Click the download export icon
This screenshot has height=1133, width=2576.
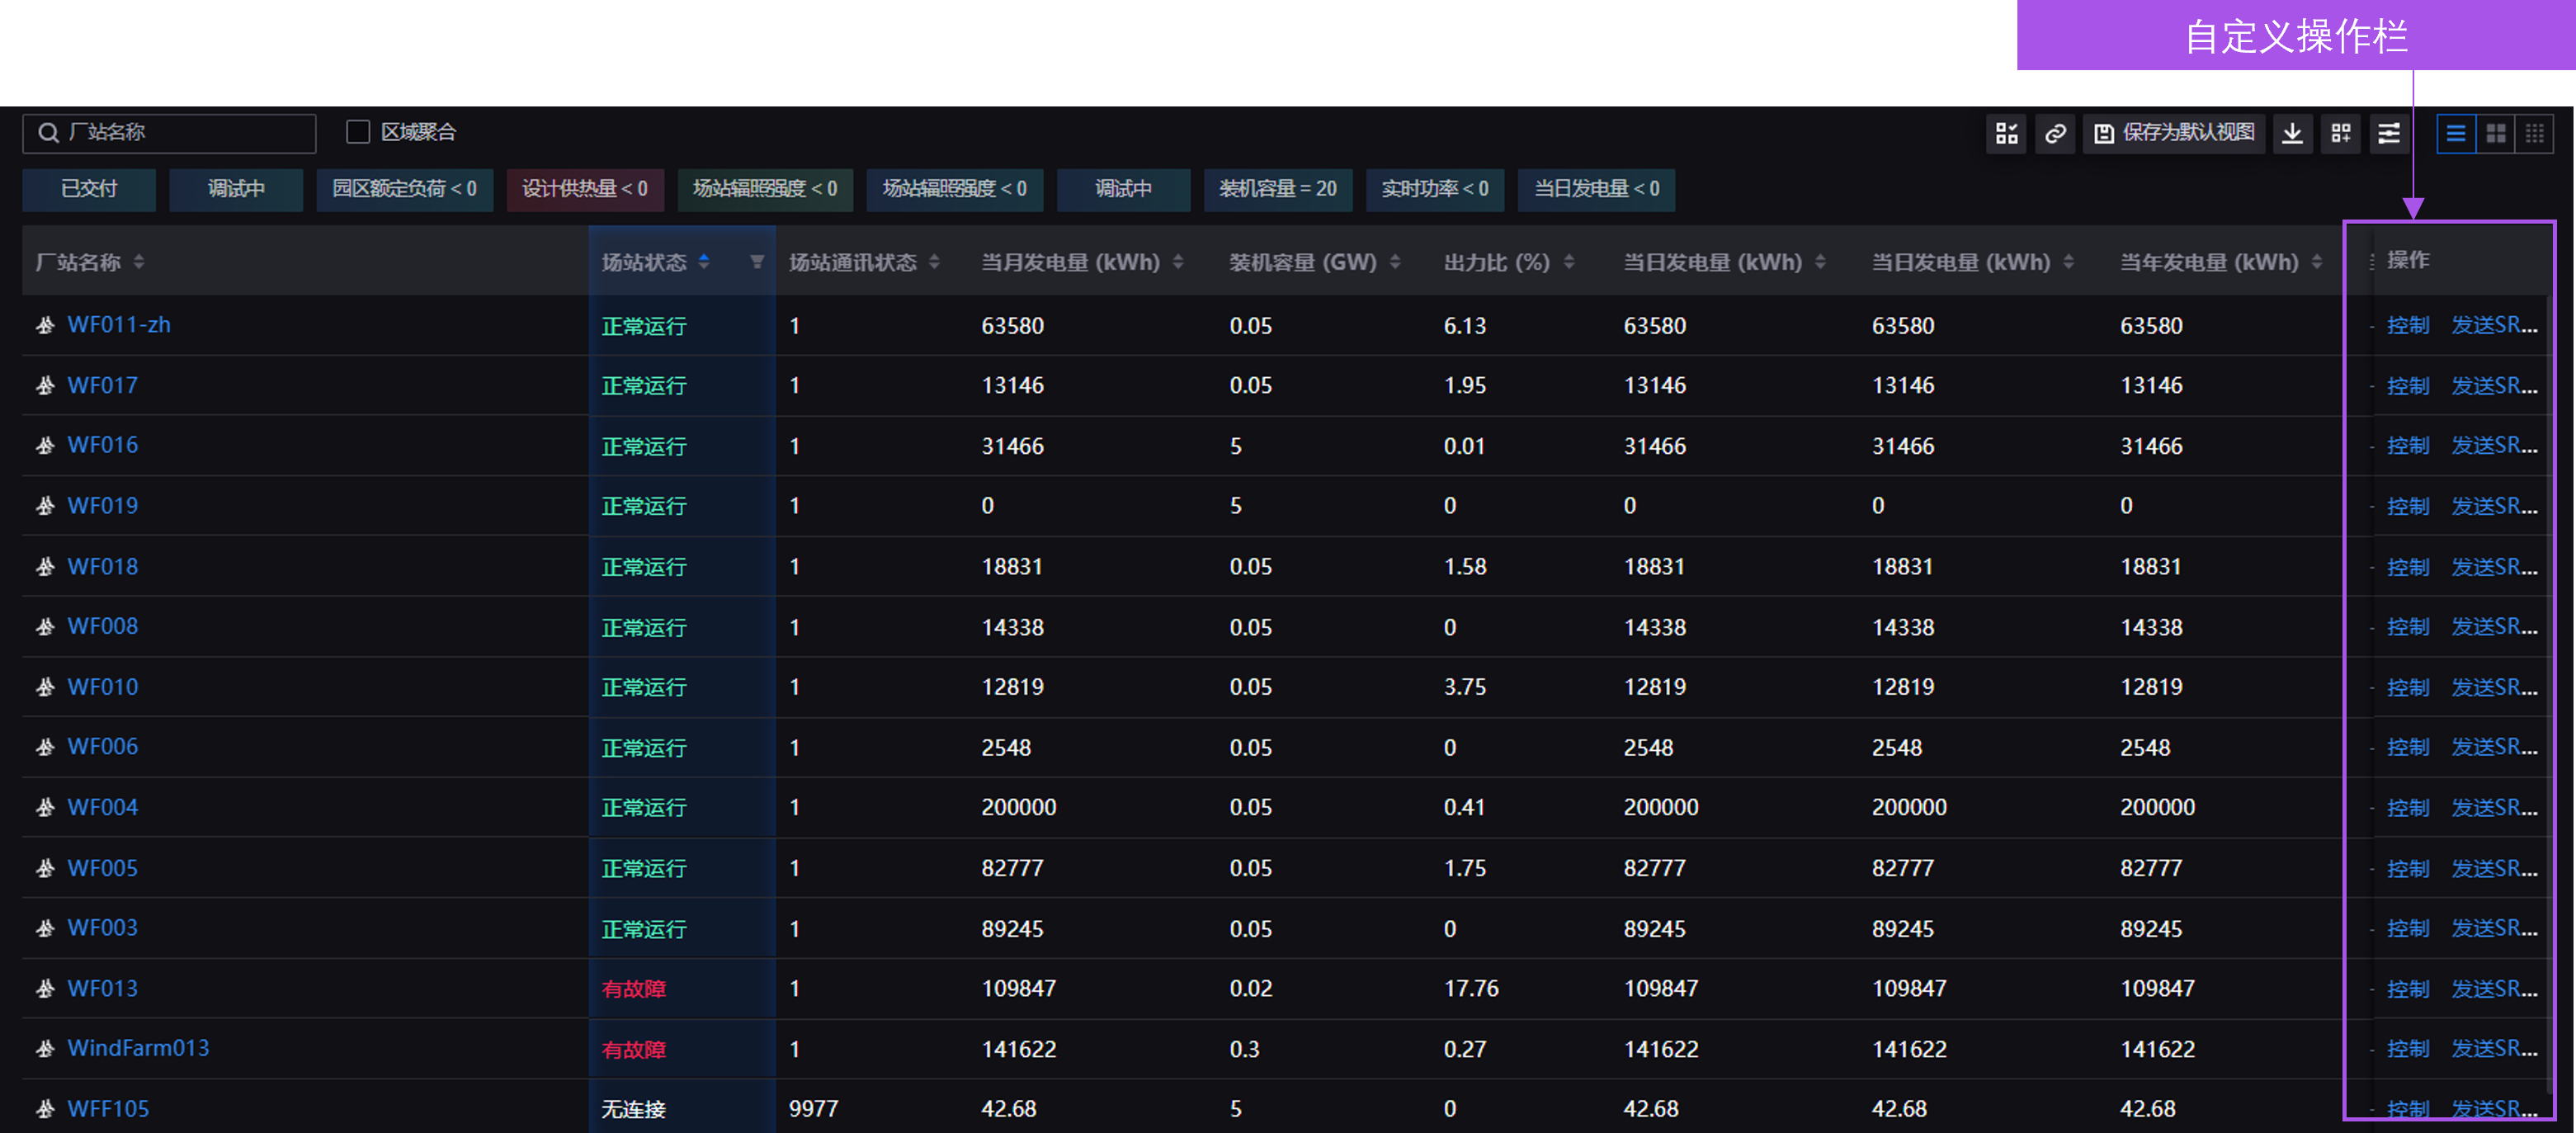coord(2292,134)
